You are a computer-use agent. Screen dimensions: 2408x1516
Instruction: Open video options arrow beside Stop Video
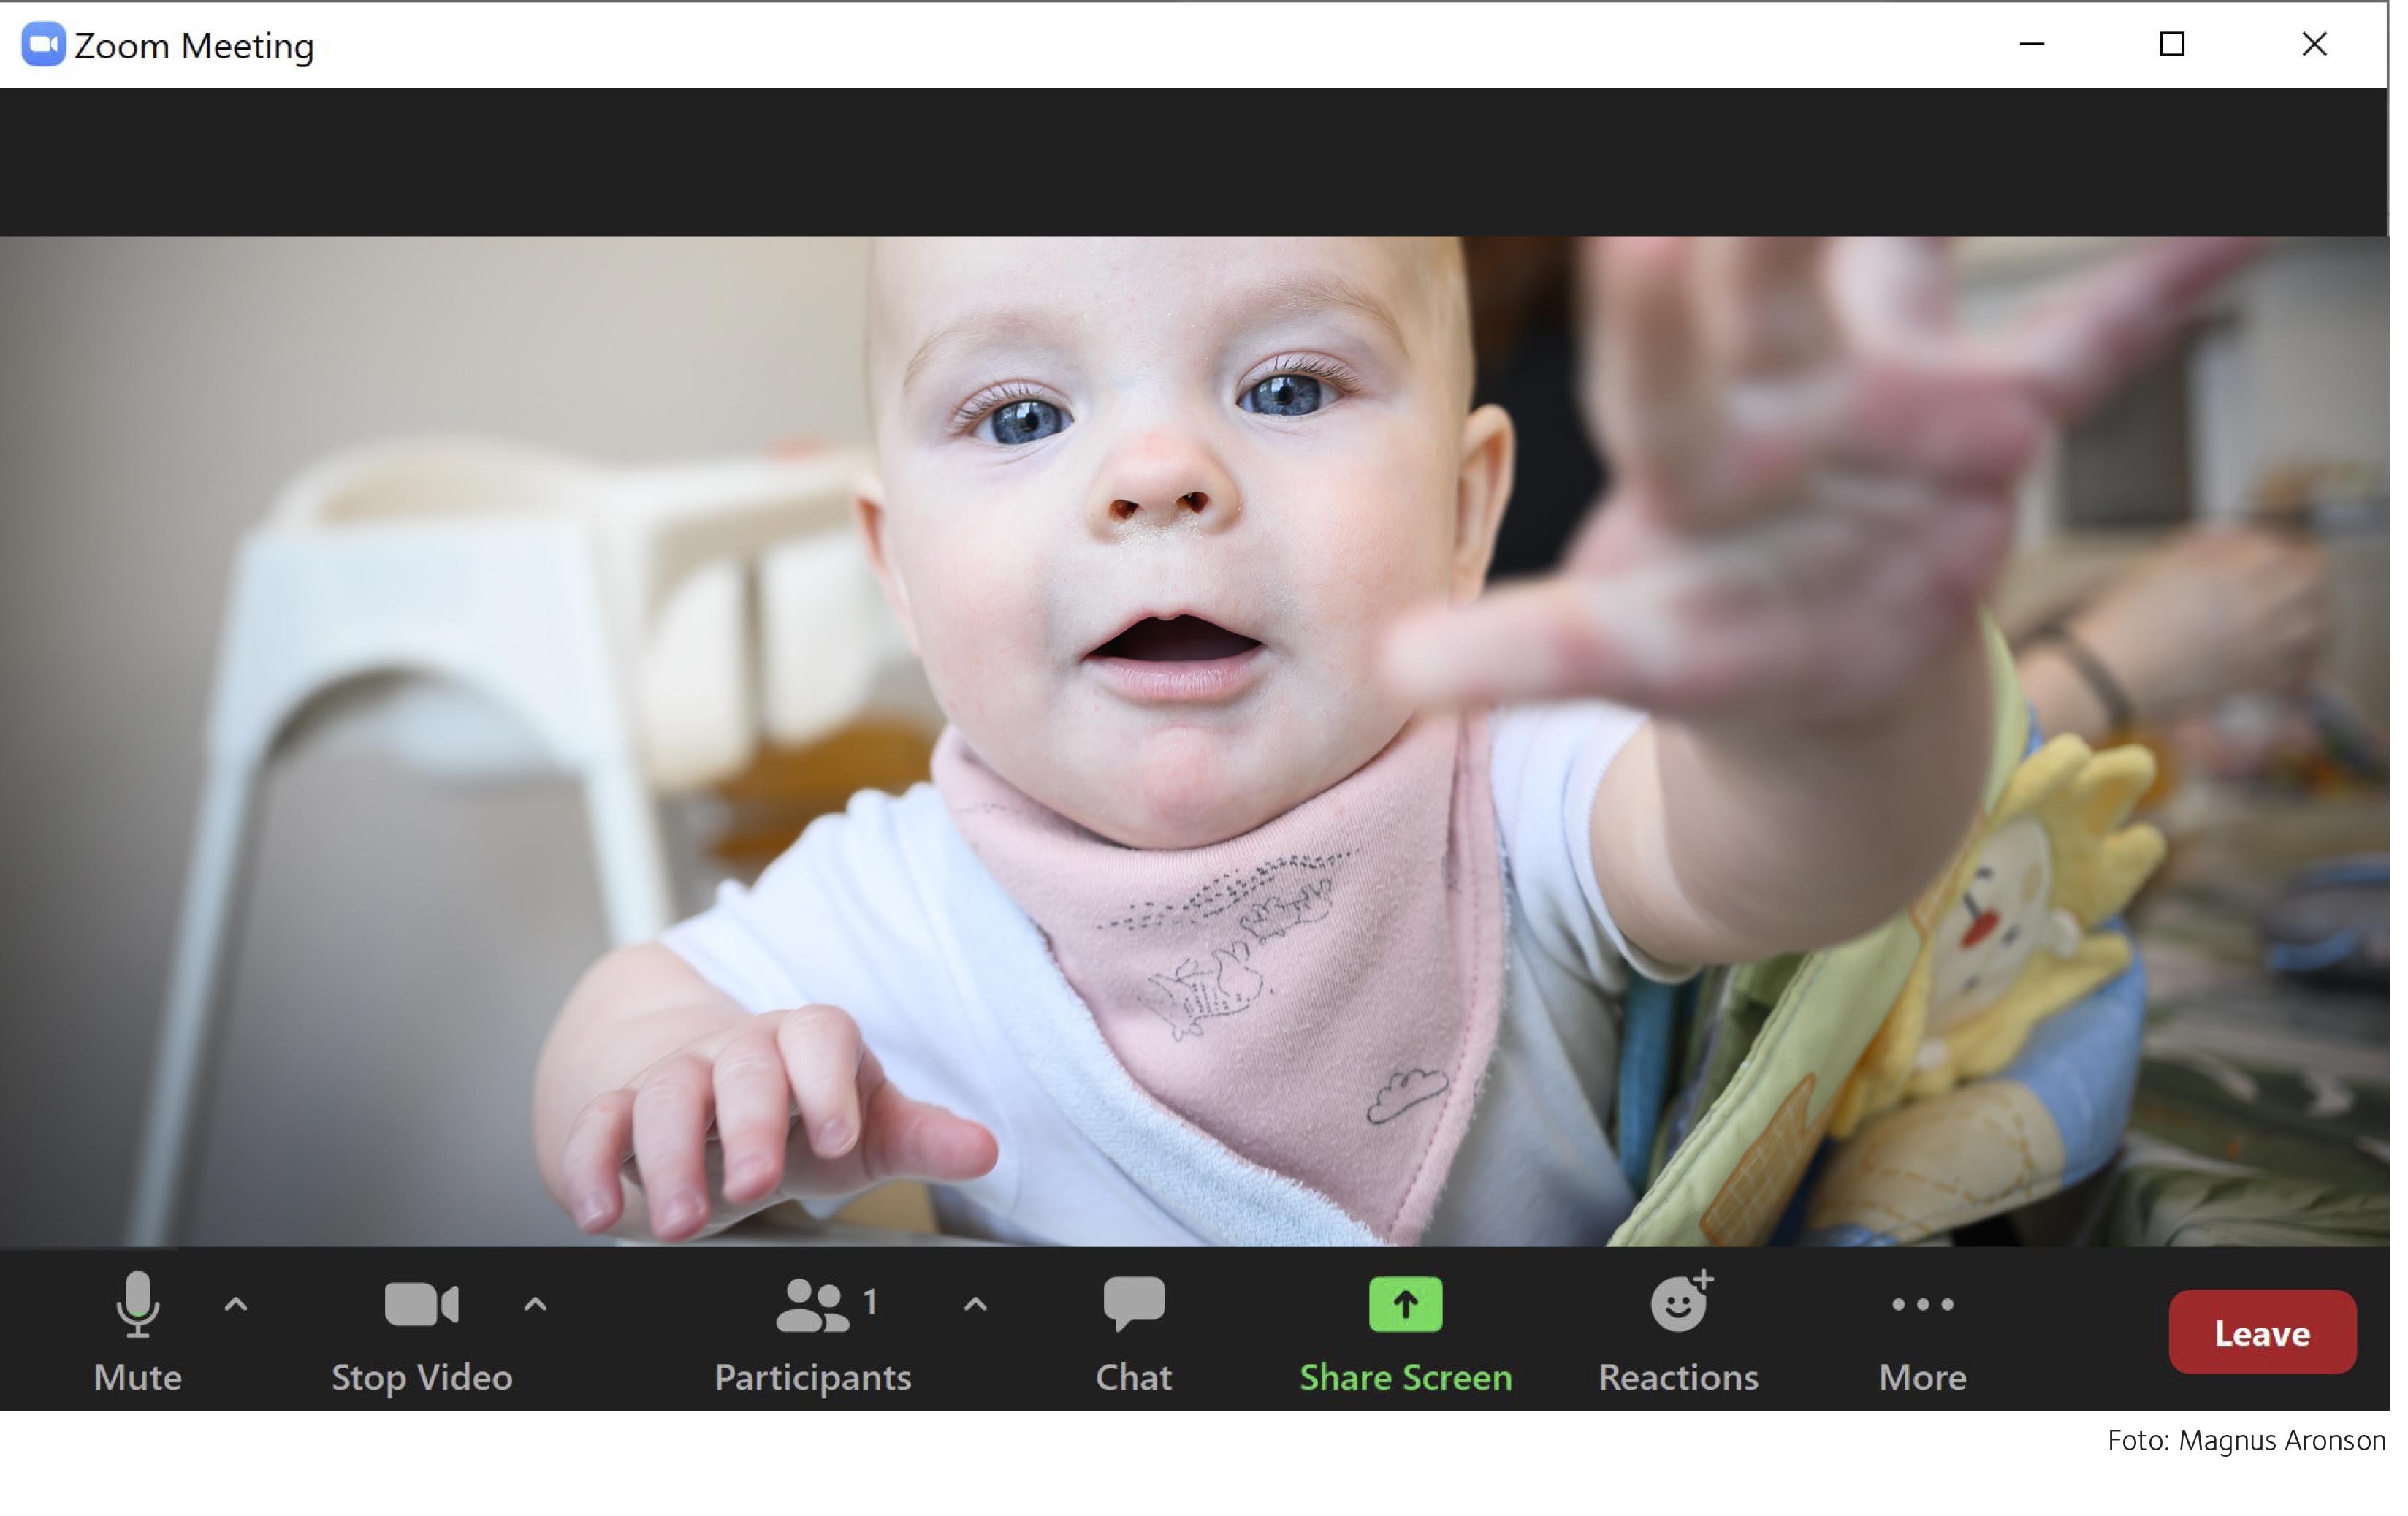tap(536, 1306)
